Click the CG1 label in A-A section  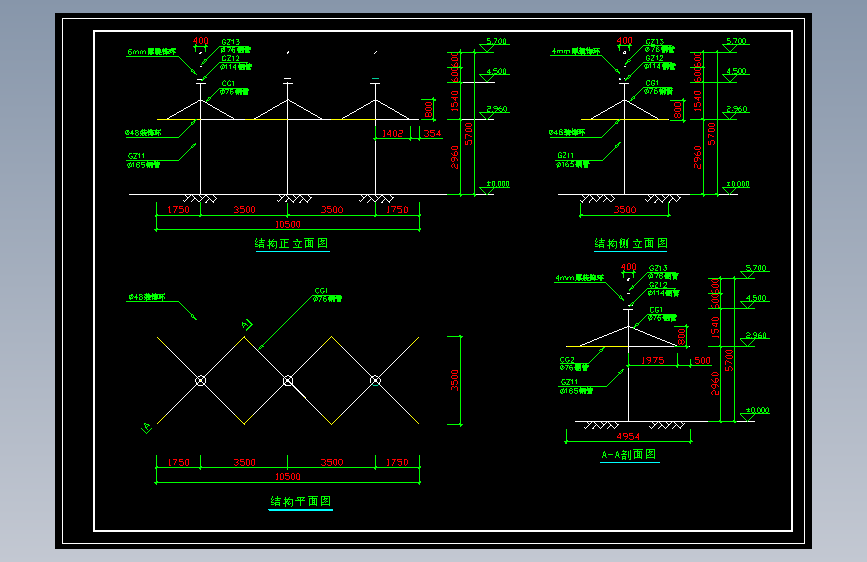coord(656,310)
